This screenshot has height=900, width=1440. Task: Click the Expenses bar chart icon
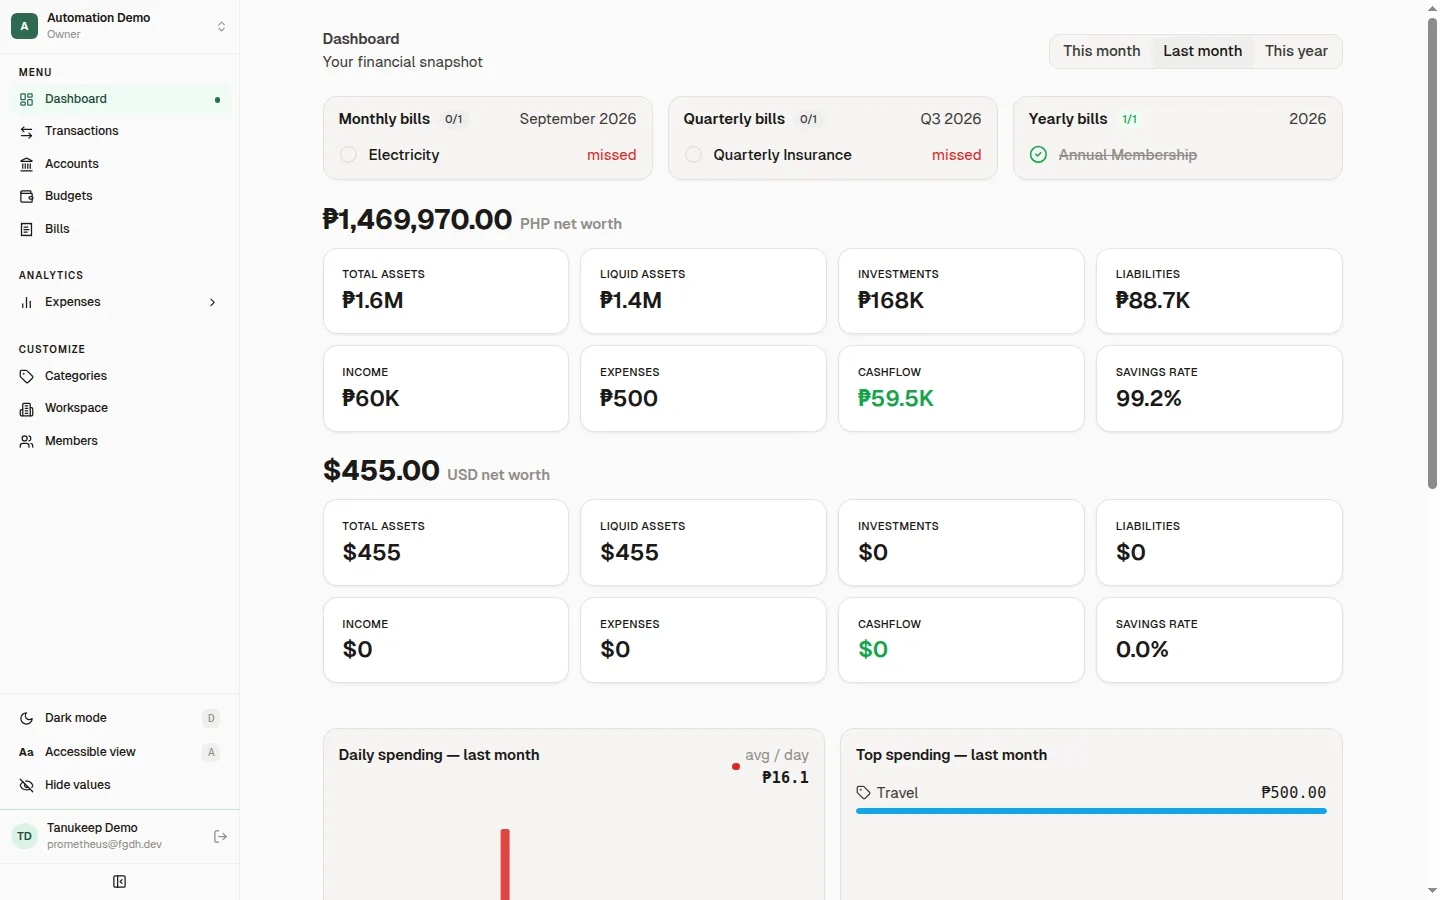click(x=27, y=302)
